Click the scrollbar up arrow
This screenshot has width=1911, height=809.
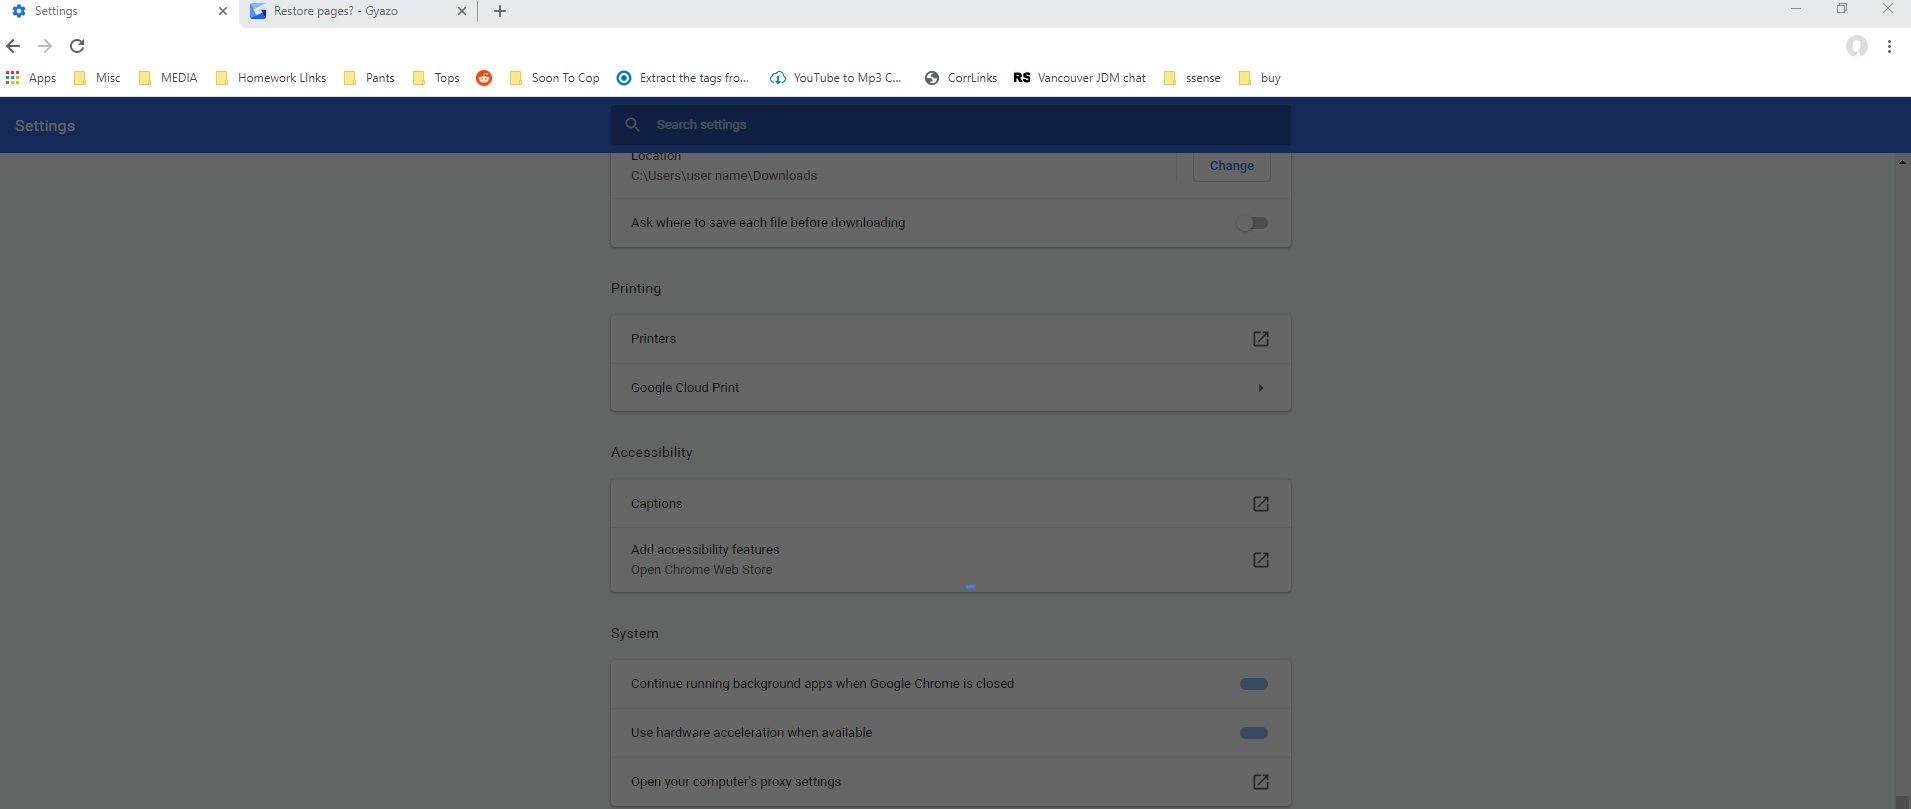click(1902, 162)
